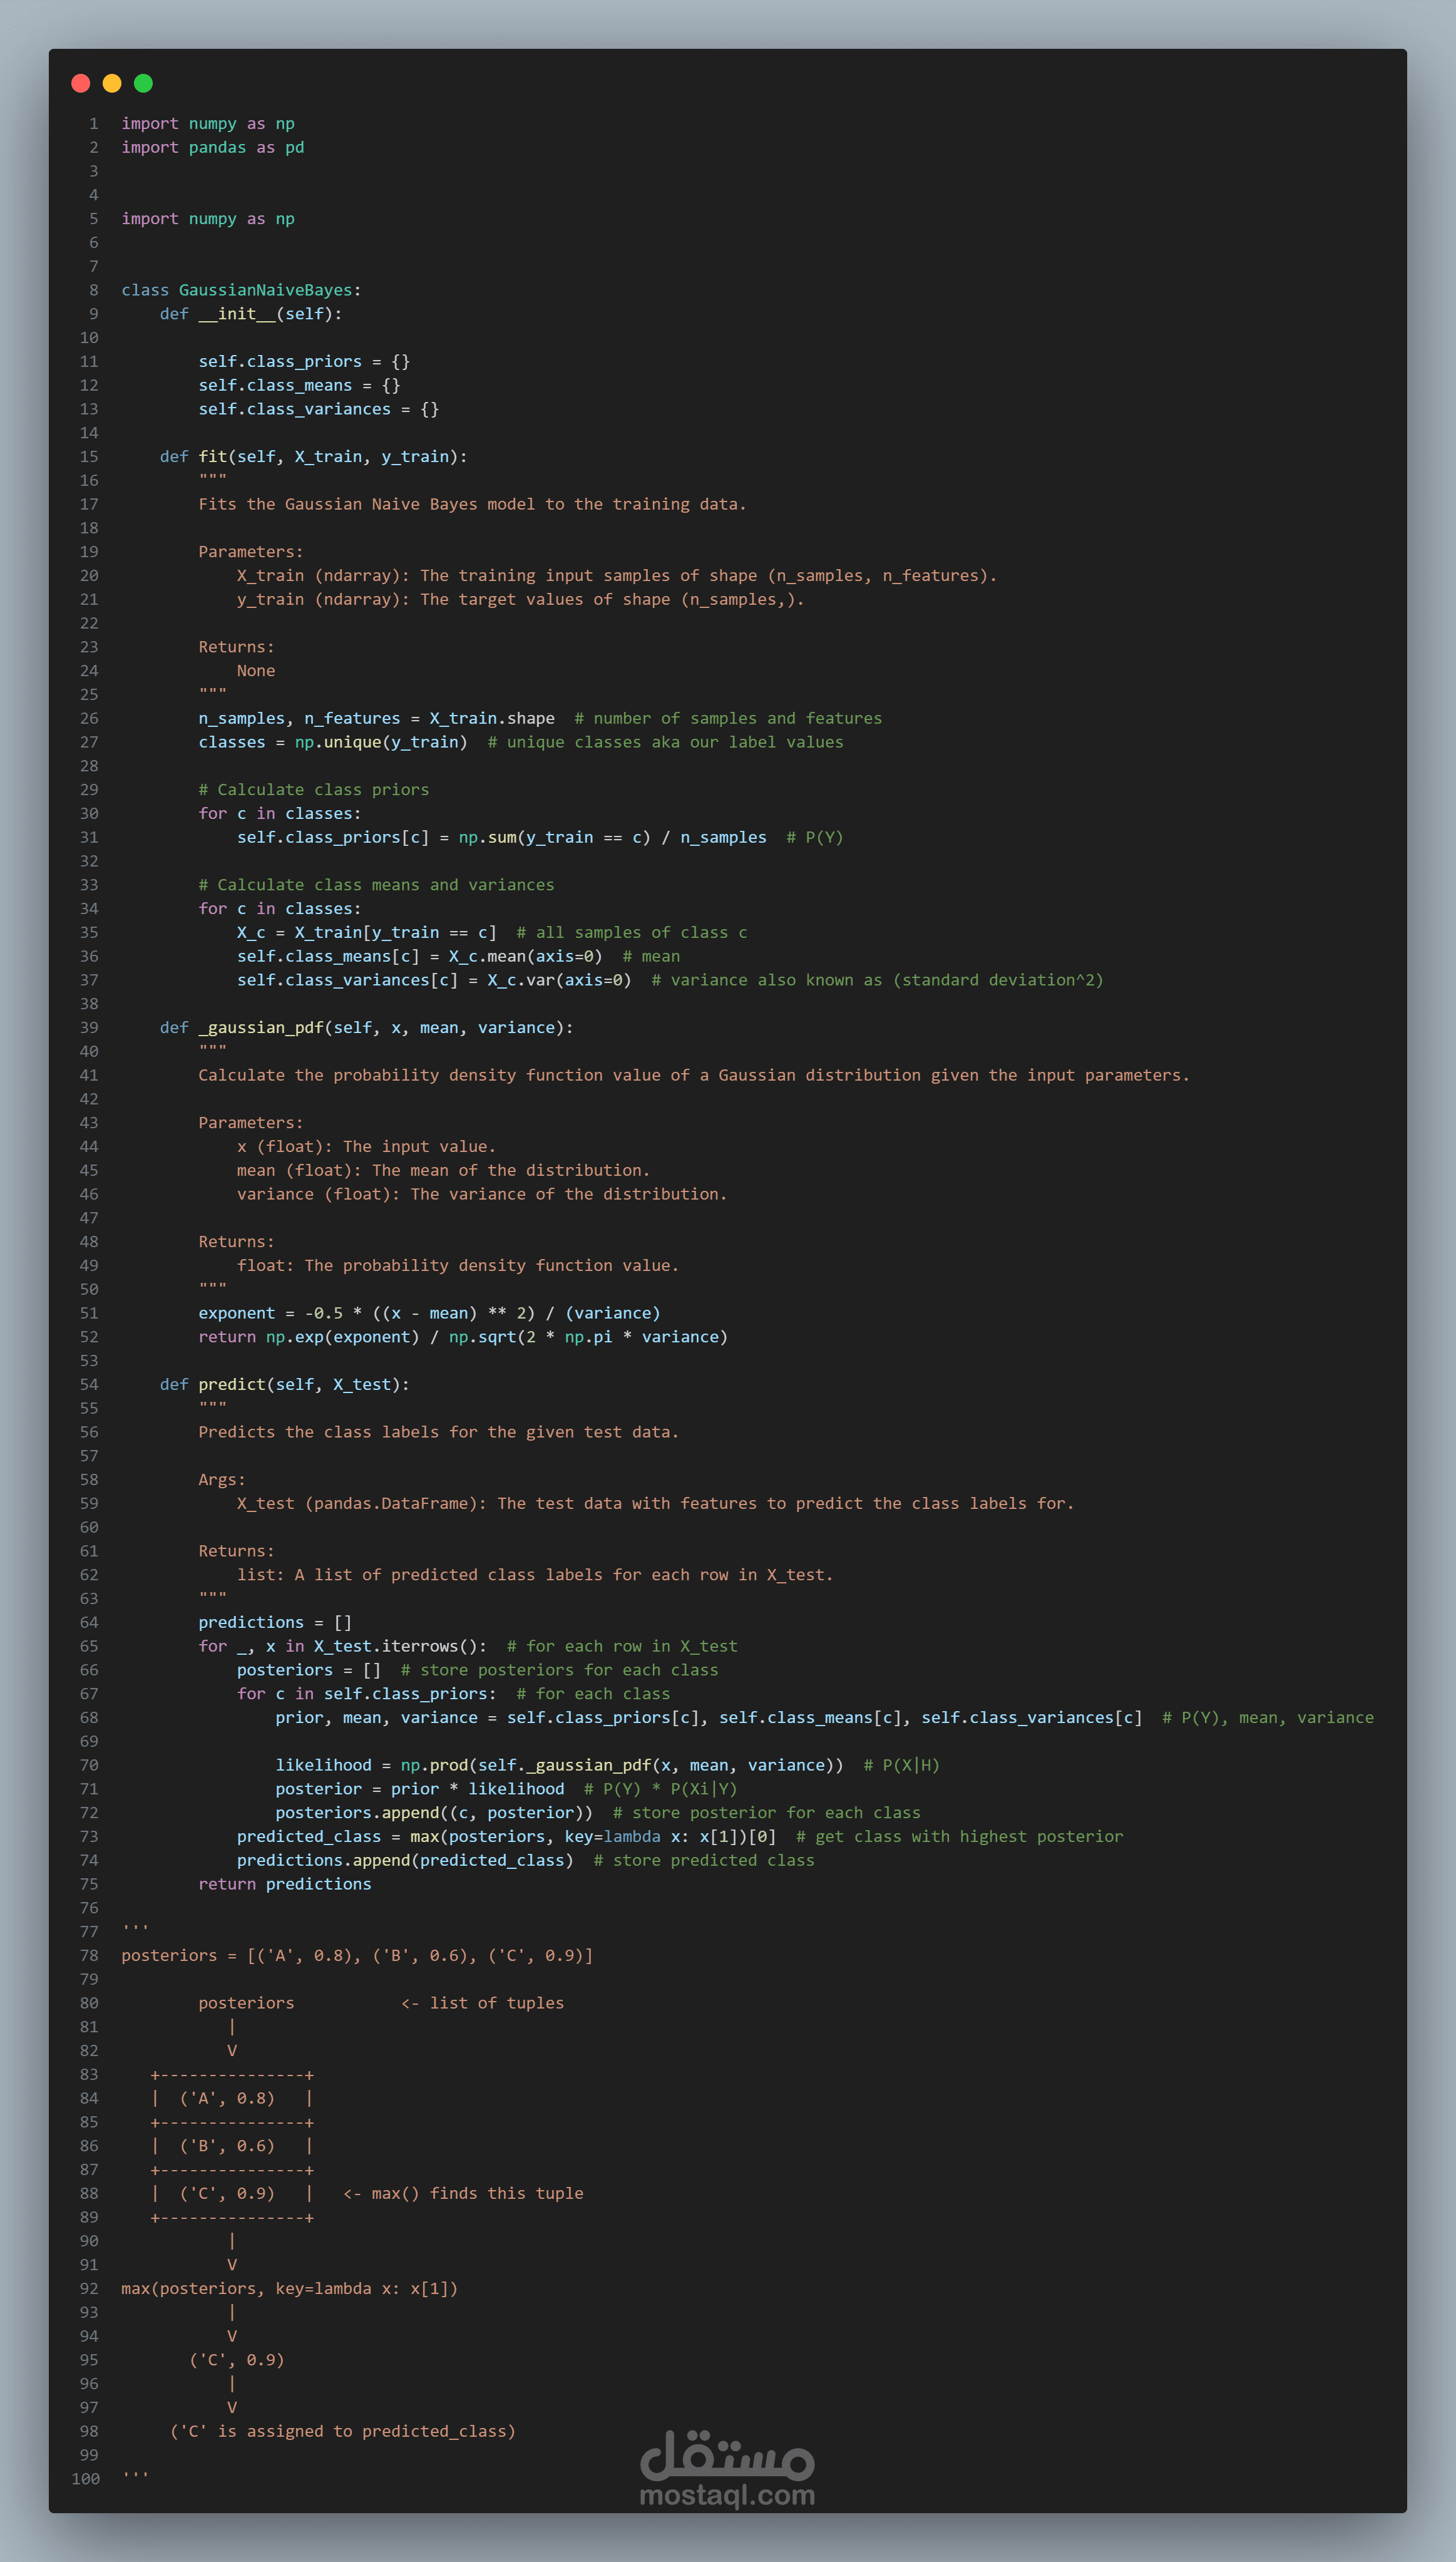The image size is (1456, 2562).
Task: Click the fit method name
Action: tap(213, 456)
